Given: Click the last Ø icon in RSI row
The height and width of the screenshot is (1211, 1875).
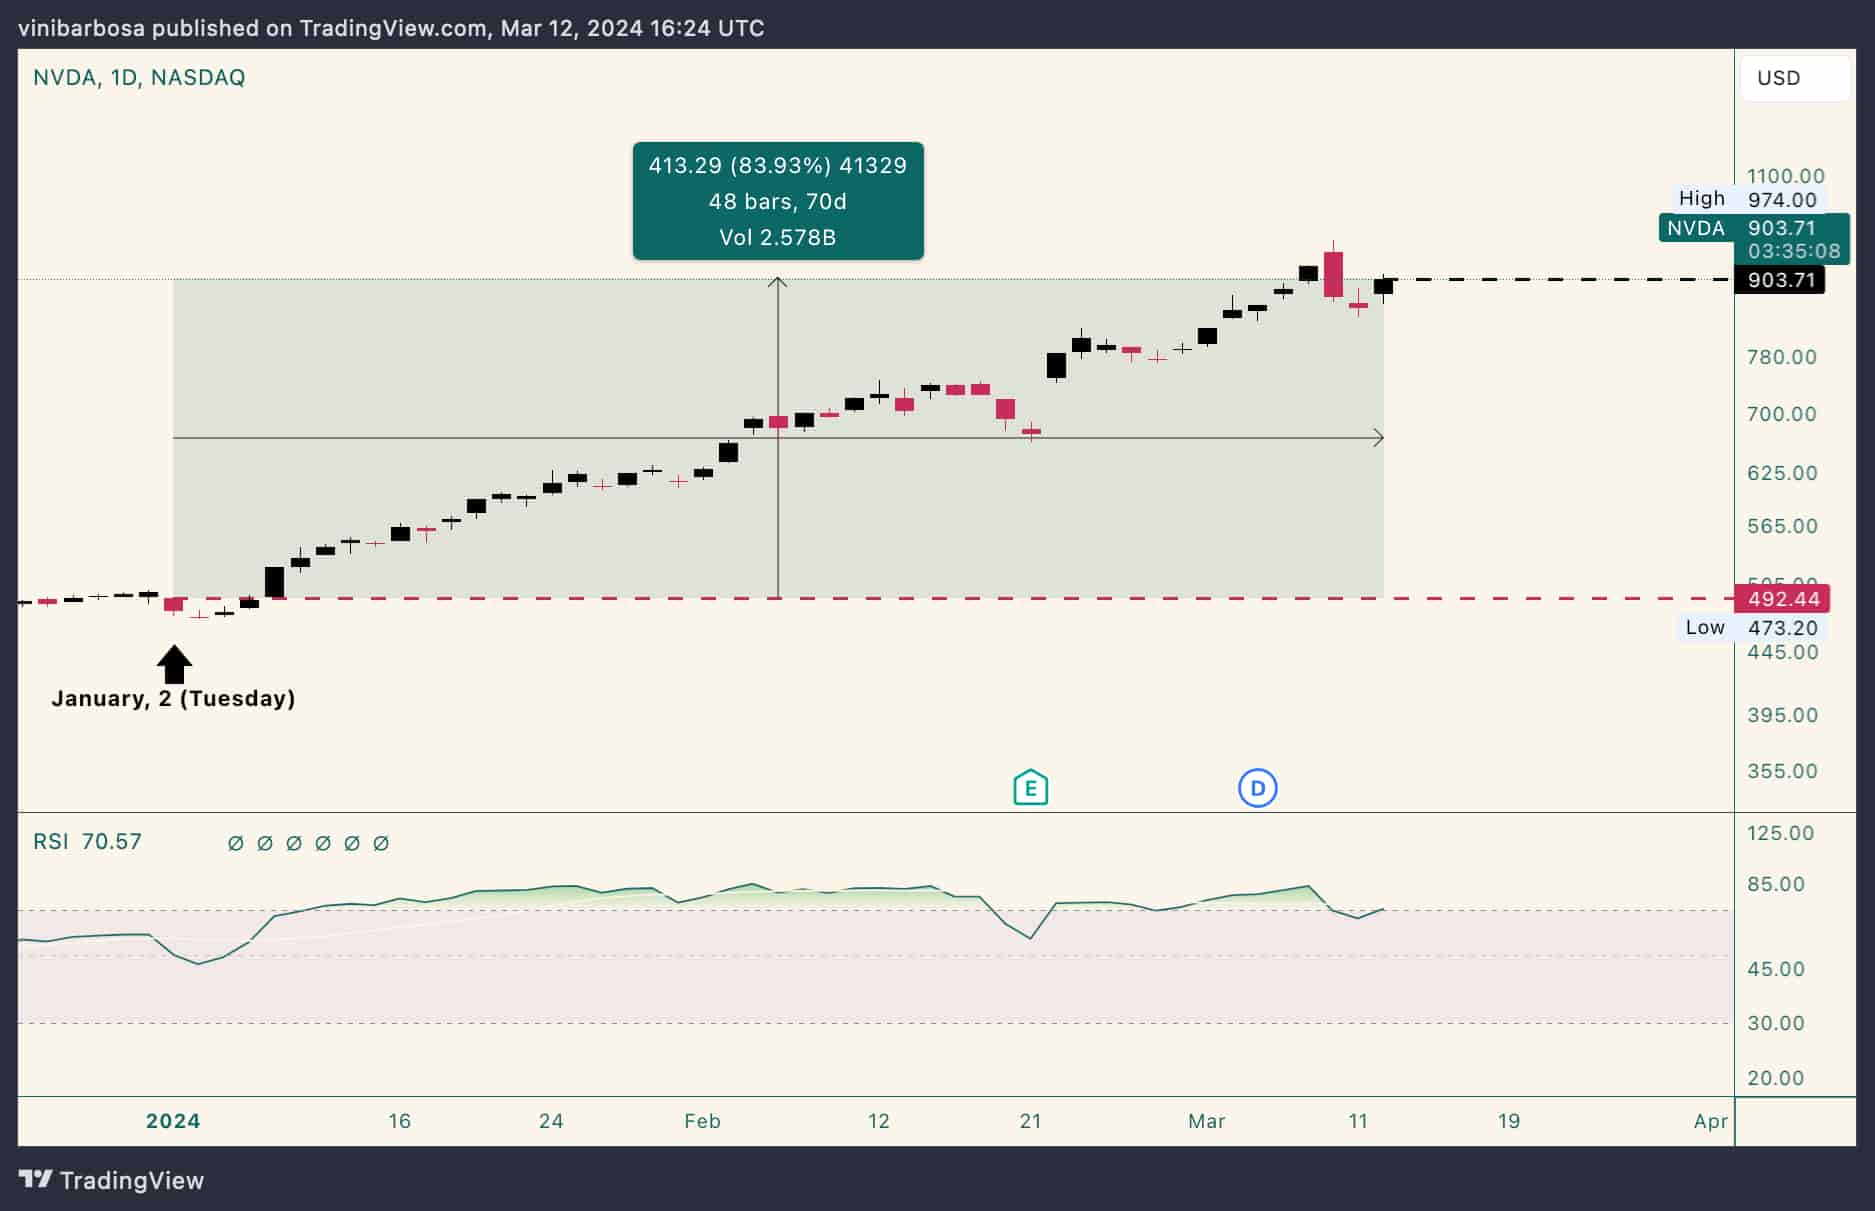Looking at the screenshot, I should [x=381, y=842].
